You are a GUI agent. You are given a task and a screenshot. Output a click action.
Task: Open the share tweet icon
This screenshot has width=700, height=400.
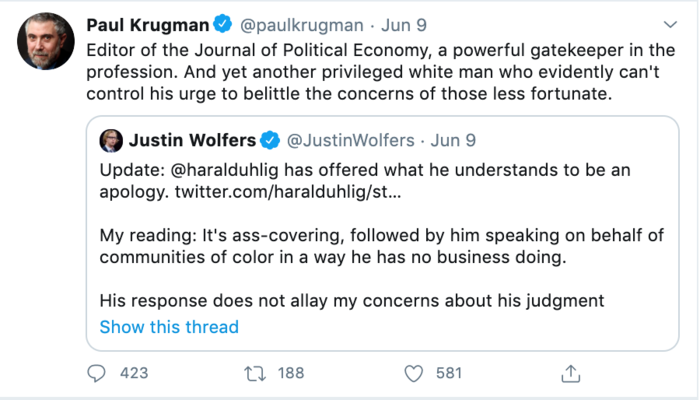(x=571, y=373)
